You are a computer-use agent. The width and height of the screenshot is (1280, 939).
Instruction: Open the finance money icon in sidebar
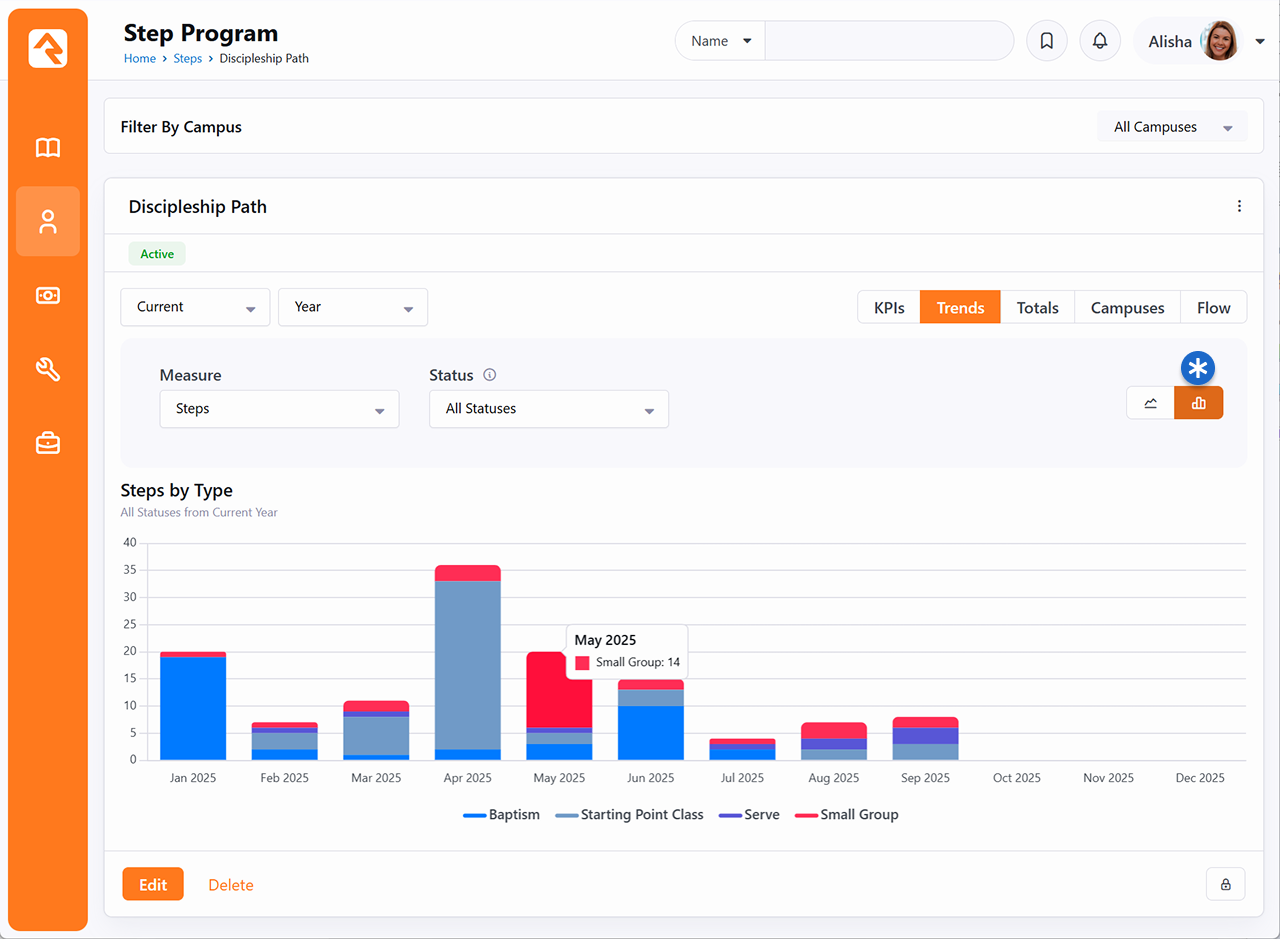pos(48,295)
